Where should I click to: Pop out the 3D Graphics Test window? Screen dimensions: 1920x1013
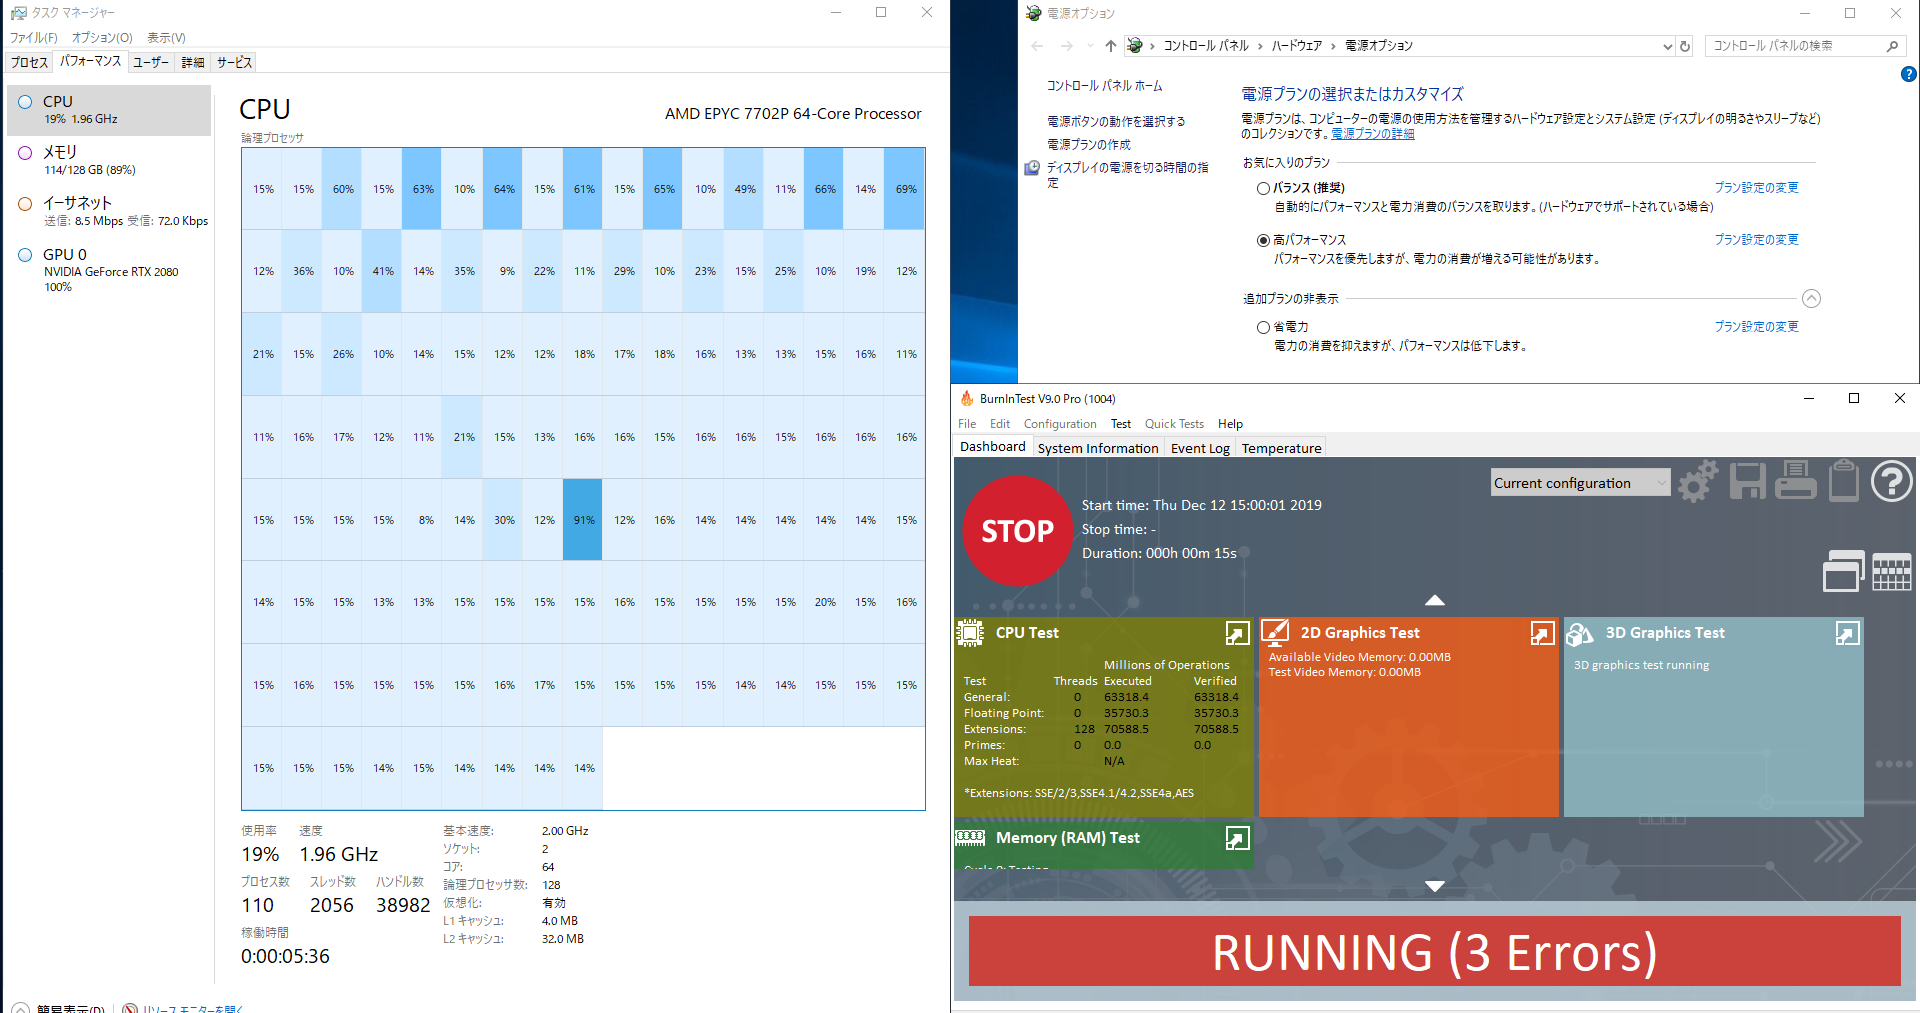[x=1847, y=633]
